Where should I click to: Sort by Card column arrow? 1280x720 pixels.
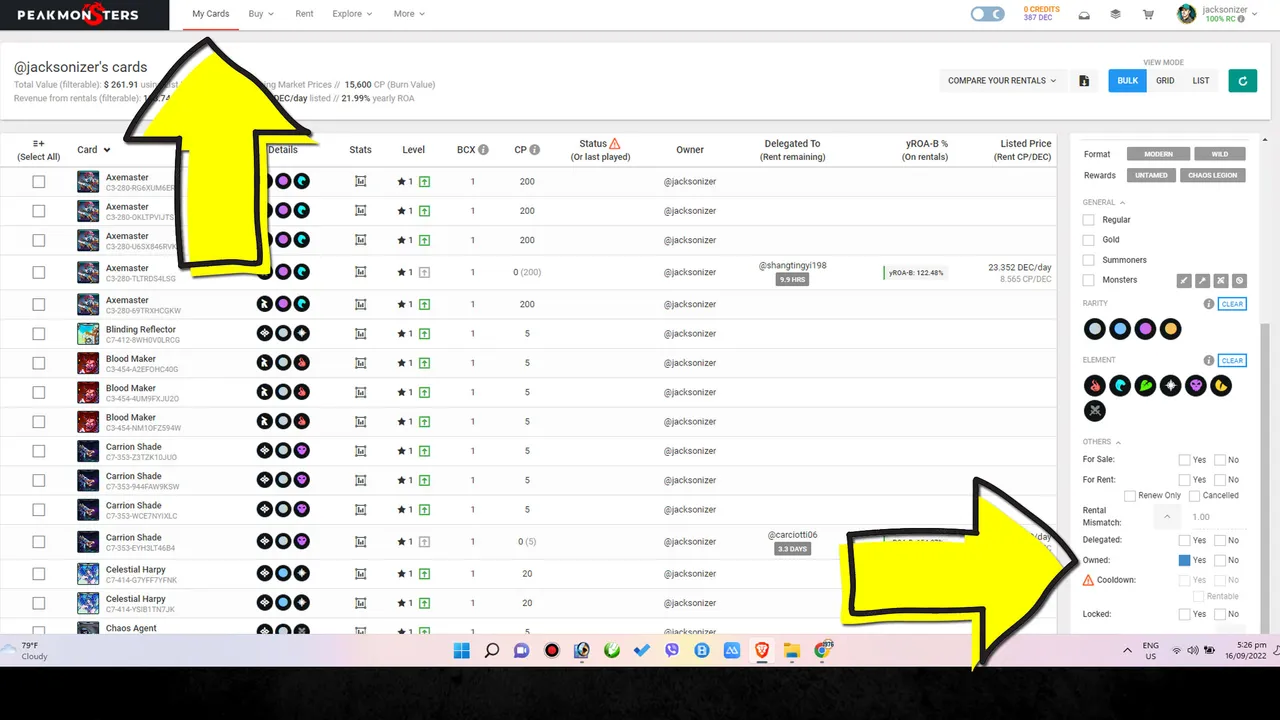pyautogui.click(x=107, y=150)
